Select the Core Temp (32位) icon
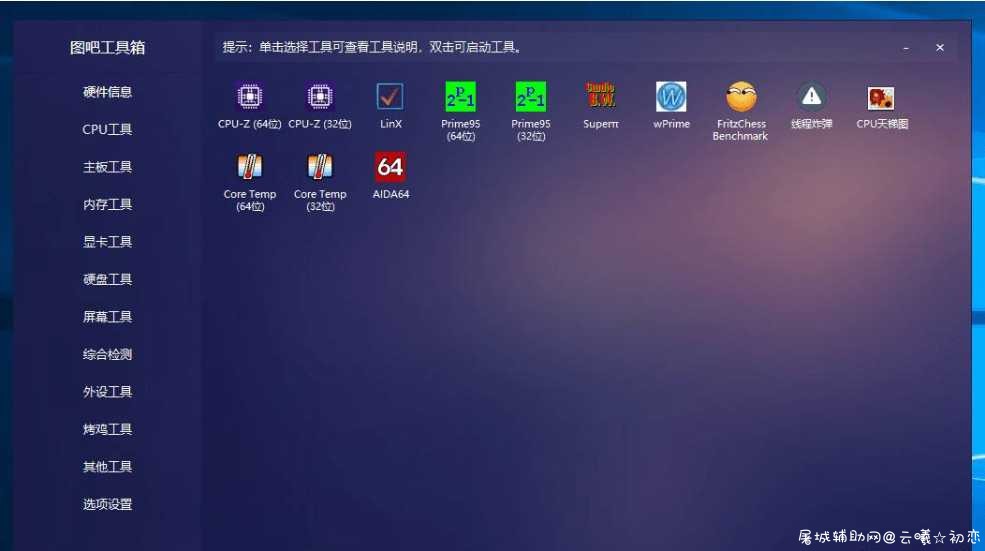 (x=320, y=167)
